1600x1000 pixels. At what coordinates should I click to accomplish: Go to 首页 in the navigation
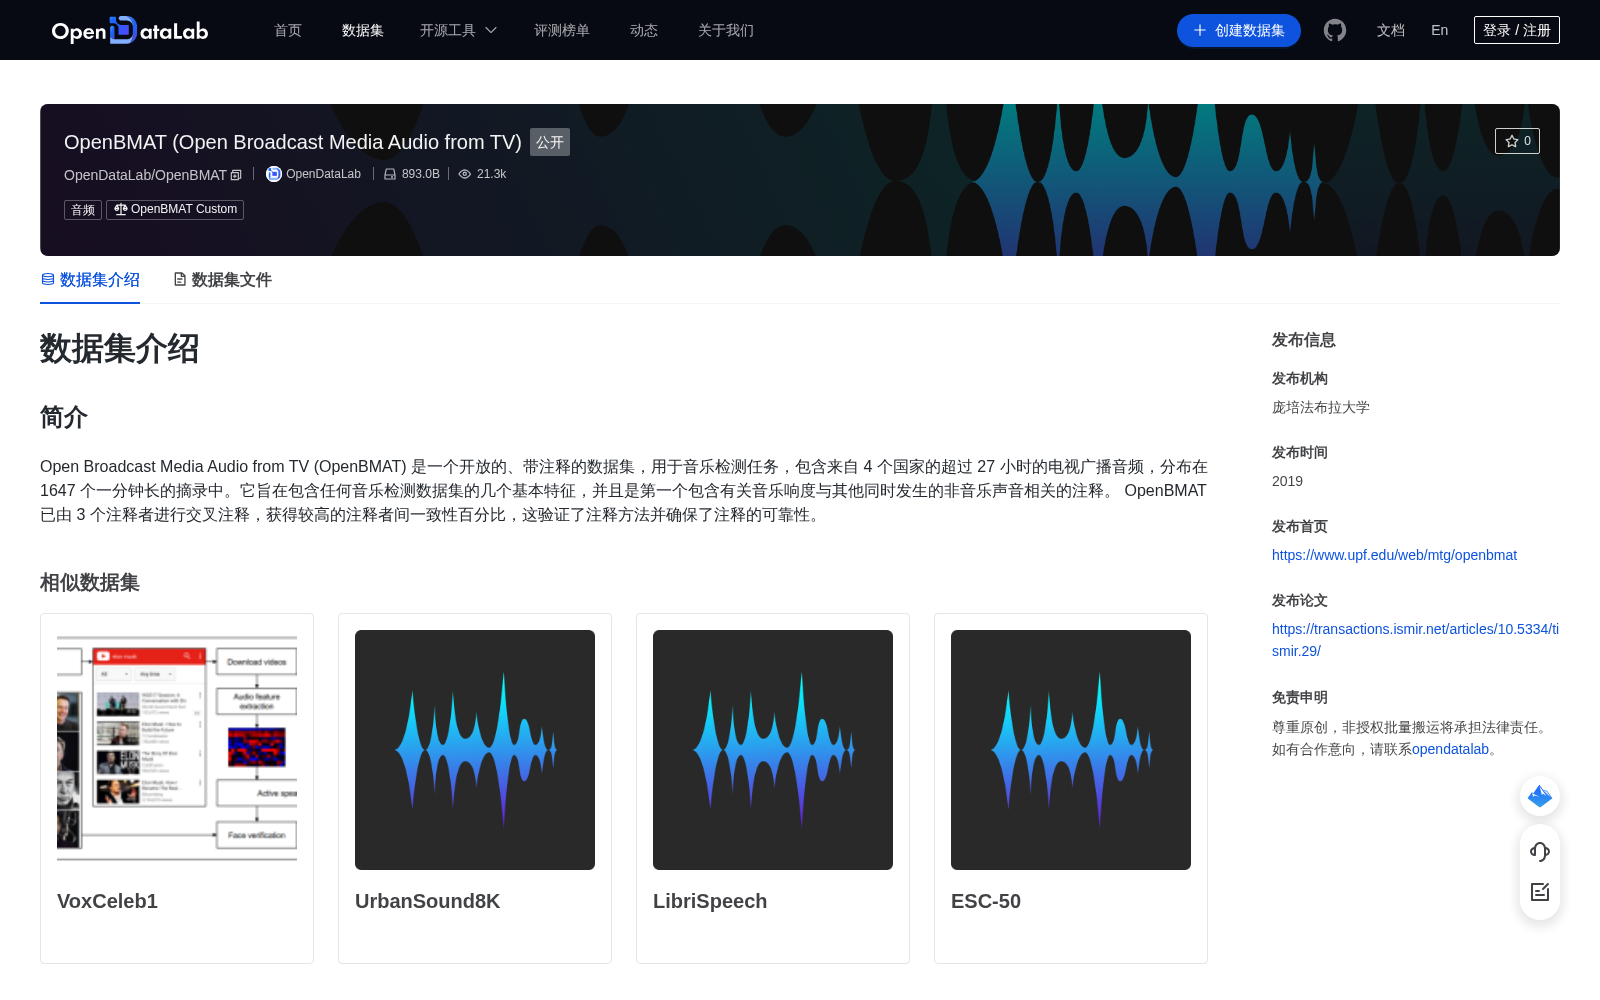pyautogui.click(x=288, y=30)
